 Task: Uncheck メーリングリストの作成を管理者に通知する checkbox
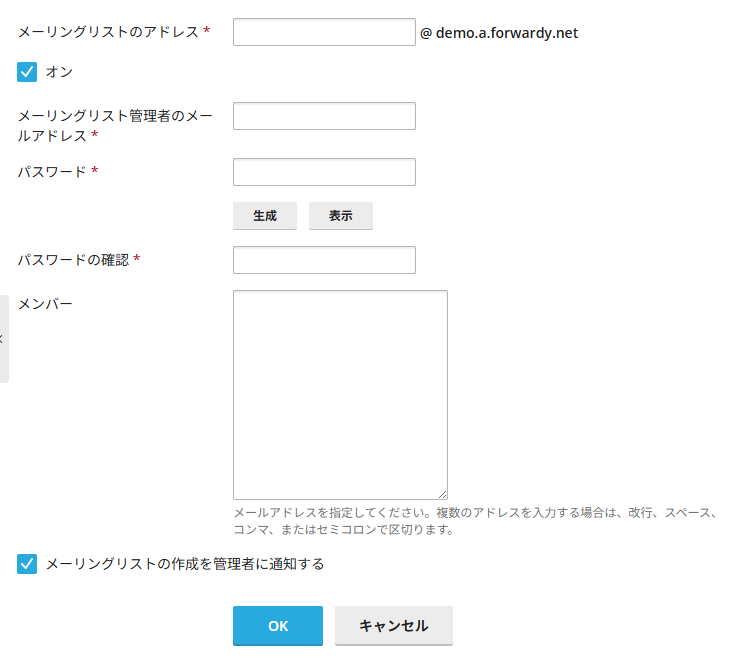27,564
